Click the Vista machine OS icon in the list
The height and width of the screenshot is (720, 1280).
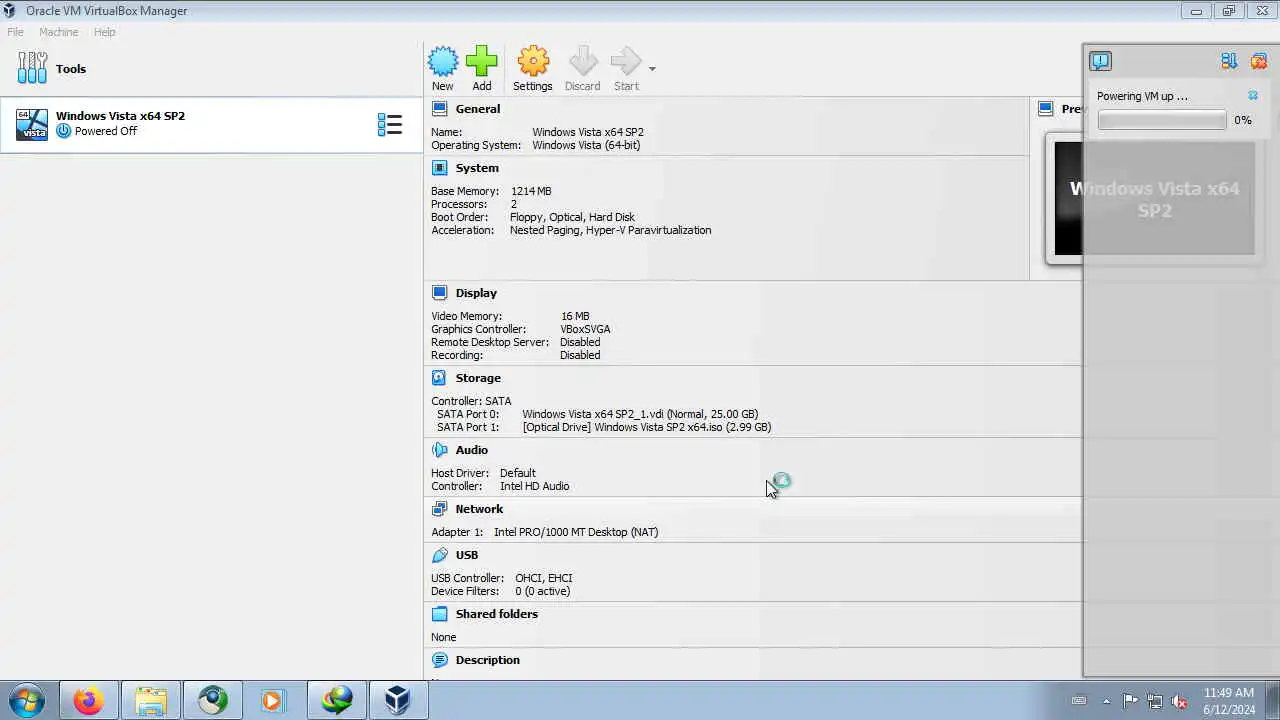pyautogui.click(x=32, y=124)
